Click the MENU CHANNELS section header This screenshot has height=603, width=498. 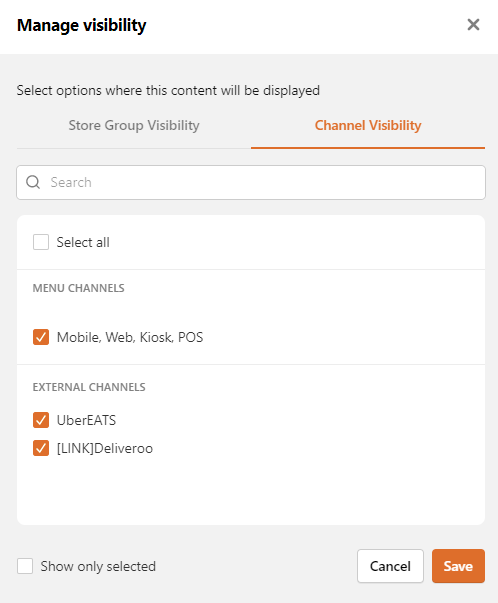click(78, 288)
